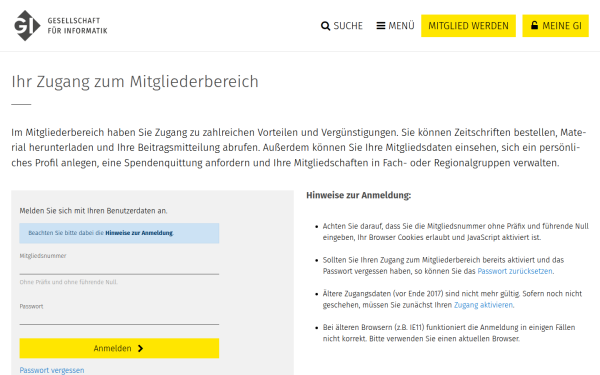Click bullet starting Achten Sie darauf
Screen dimensions: 600x375
455,232
